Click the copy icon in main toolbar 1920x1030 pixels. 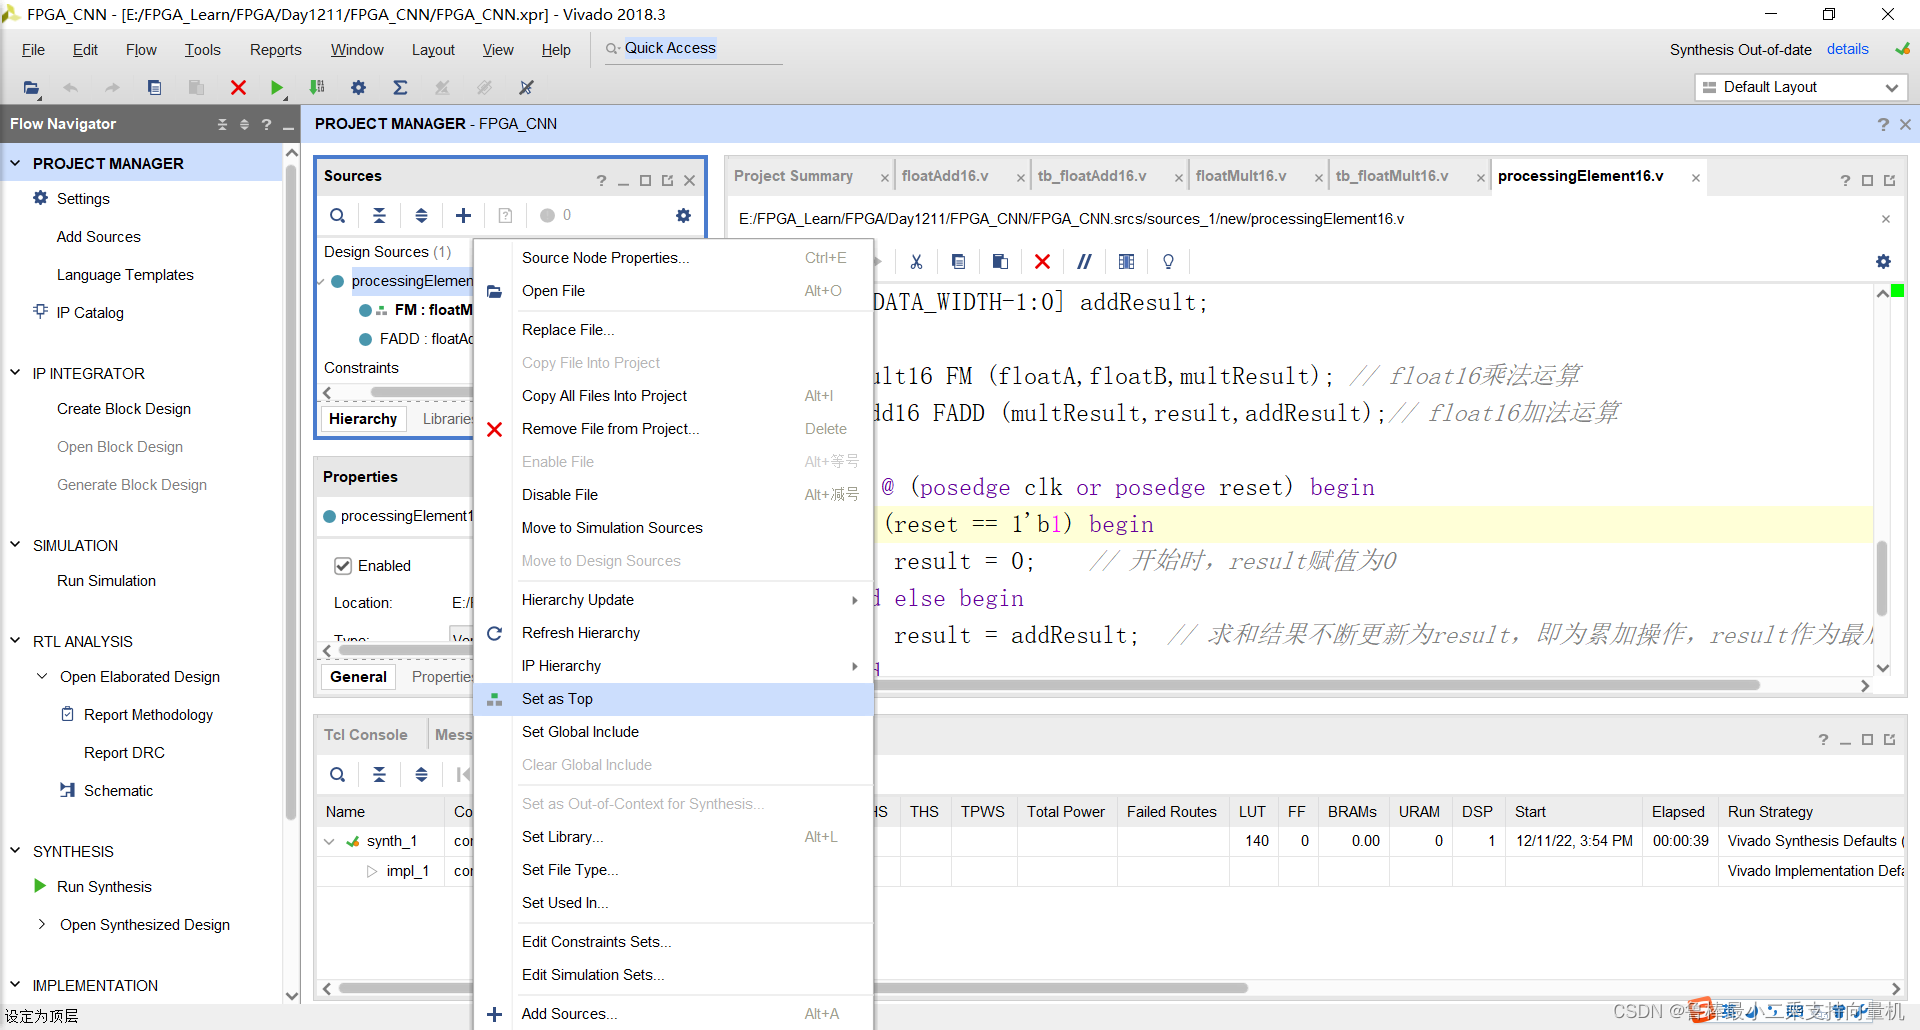coord(154,88)
